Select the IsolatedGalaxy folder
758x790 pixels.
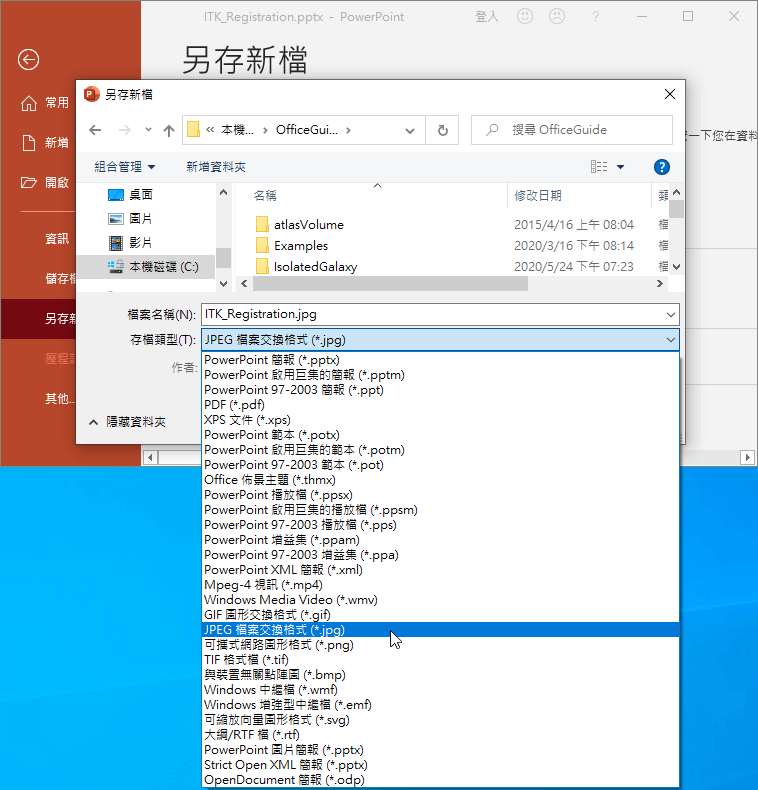315,267
